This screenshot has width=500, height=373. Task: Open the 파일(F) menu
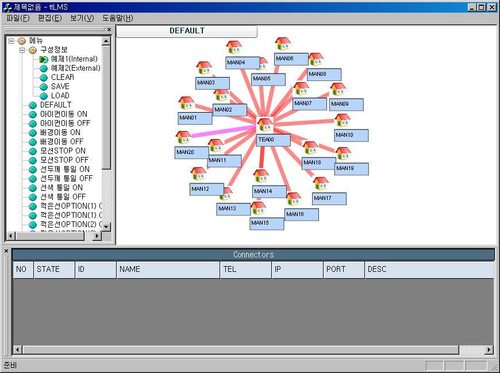coord(18,18)
